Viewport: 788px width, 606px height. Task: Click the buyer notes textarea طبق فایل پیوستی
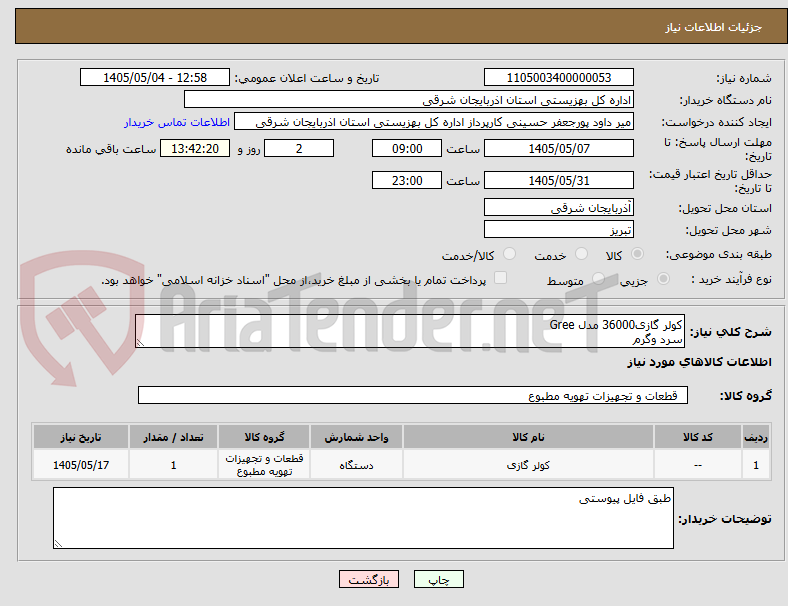coord(363,518)
